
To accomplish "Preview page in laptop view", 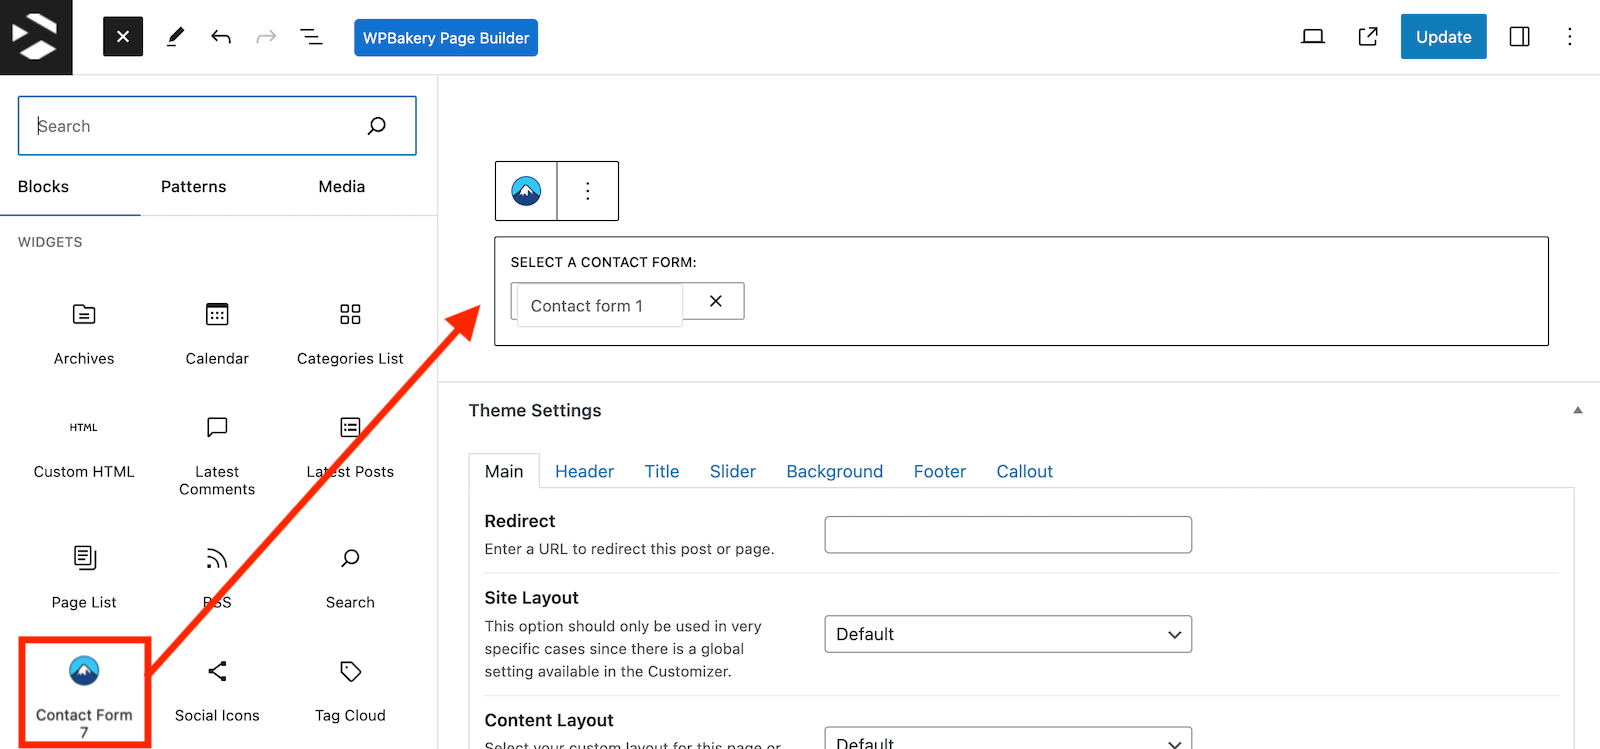I will (x=1313, y=37).
